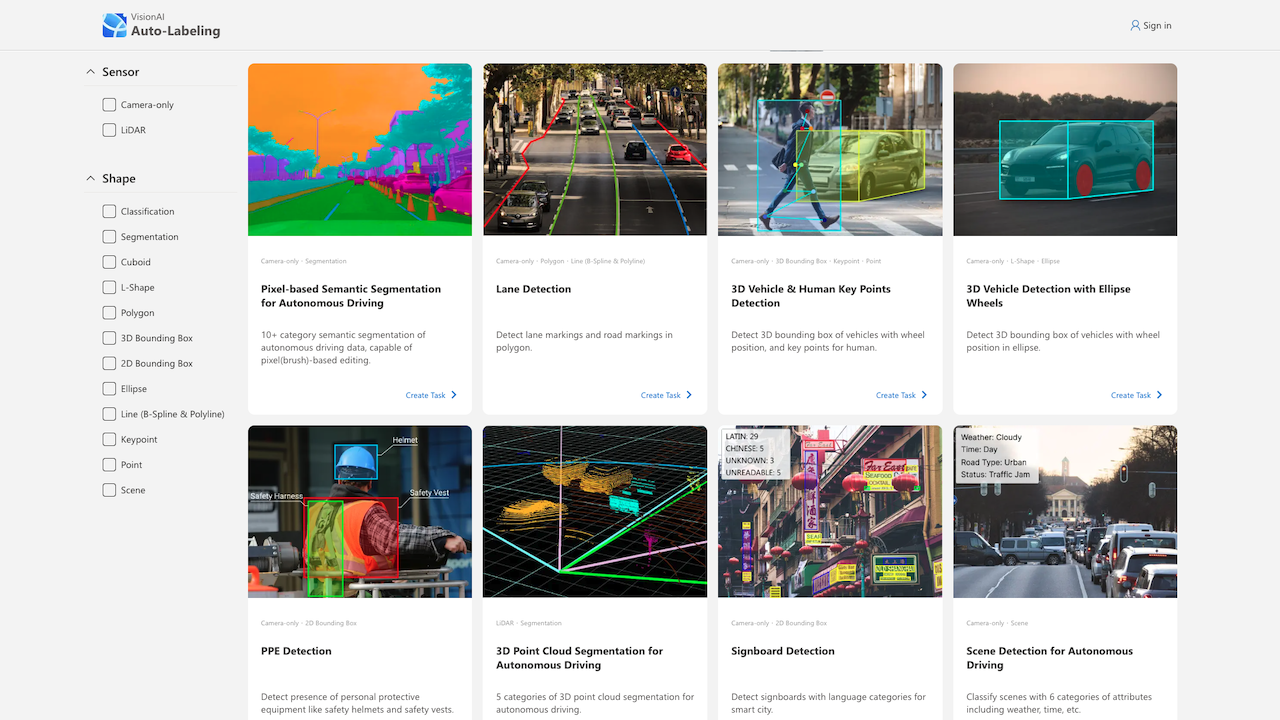
Task: Check the Line (B-Spline & Polyline) filter
Action: tap(109, 414)
